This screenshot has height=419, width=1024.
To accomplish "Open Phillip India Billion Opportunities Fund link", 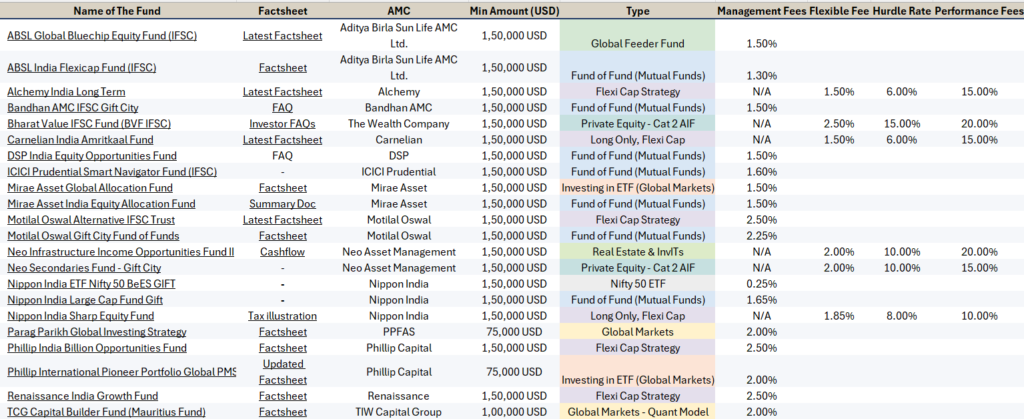I will point(97,348).
